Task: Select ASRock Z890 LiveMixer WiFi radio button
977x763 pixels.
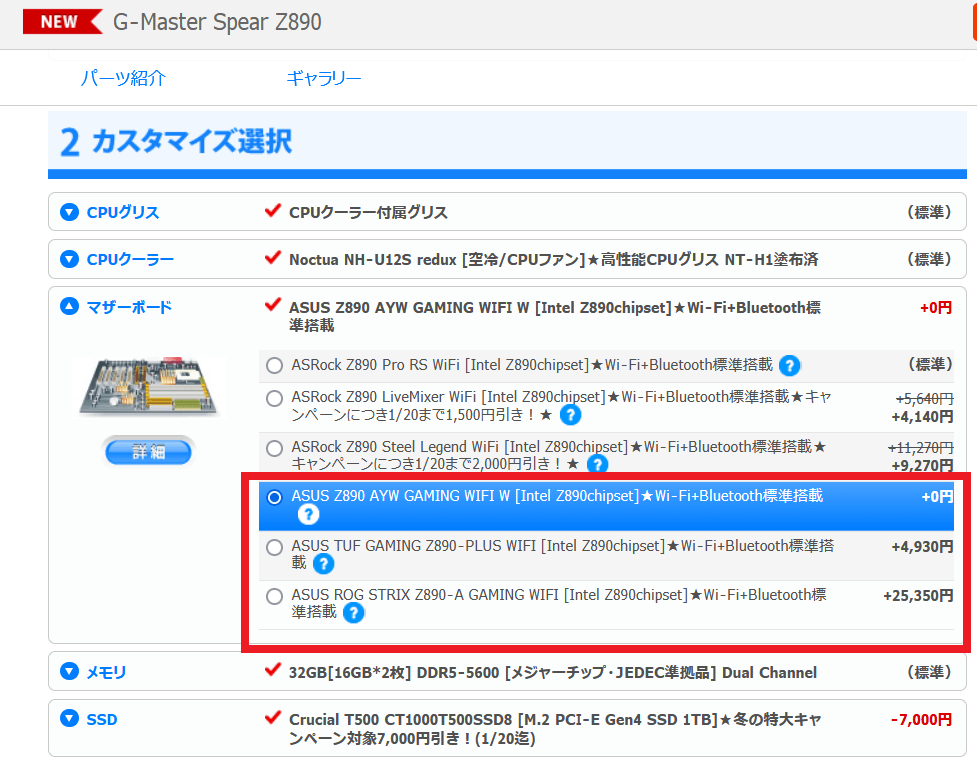Action: click(x=274, y=399)
